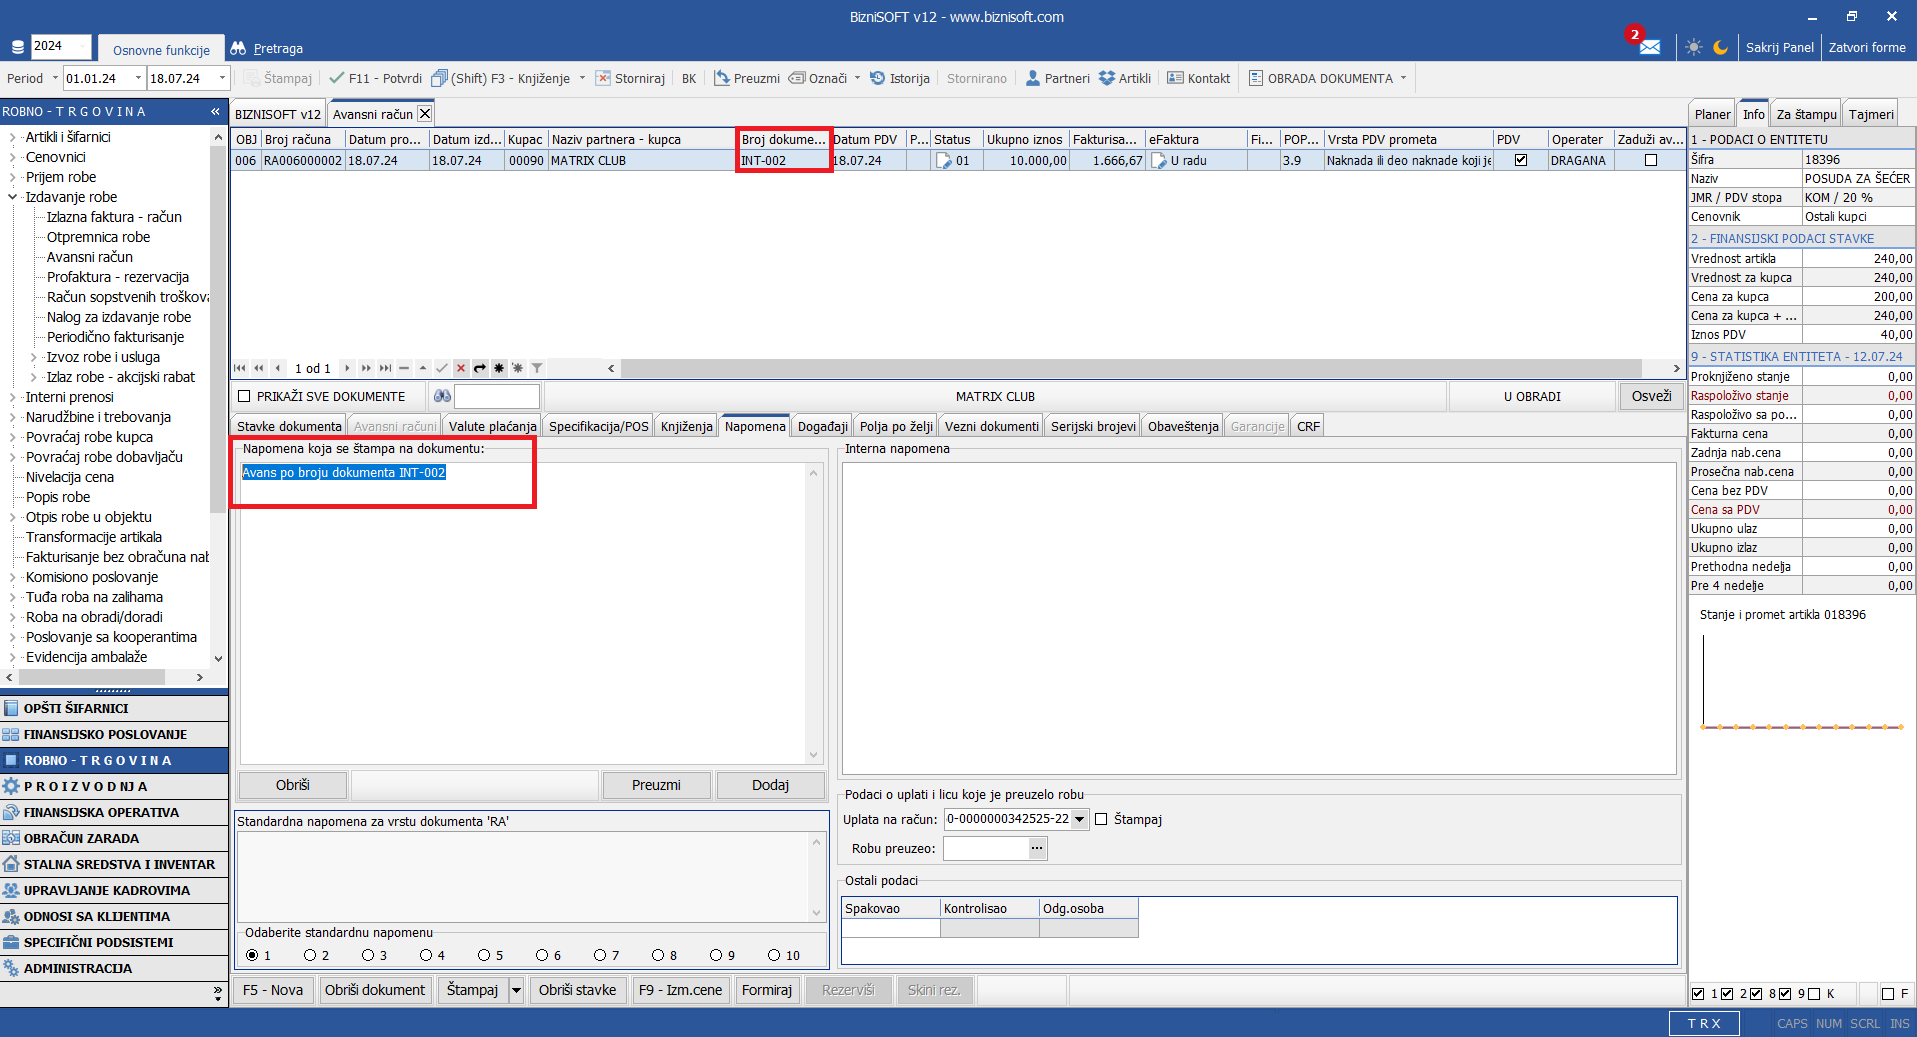Click the Istorija history icon
Image resolution: width=1917 pixels, height=1037 pixels.
click(877, 78)
